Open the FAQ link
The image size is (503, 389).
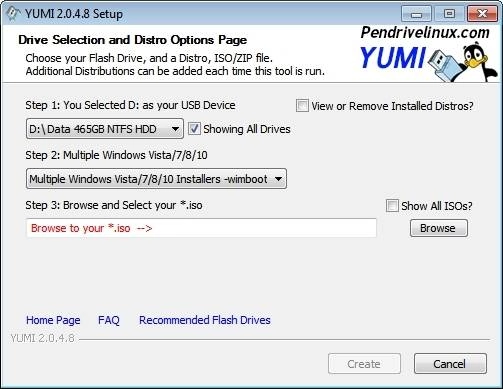[109, 320]
